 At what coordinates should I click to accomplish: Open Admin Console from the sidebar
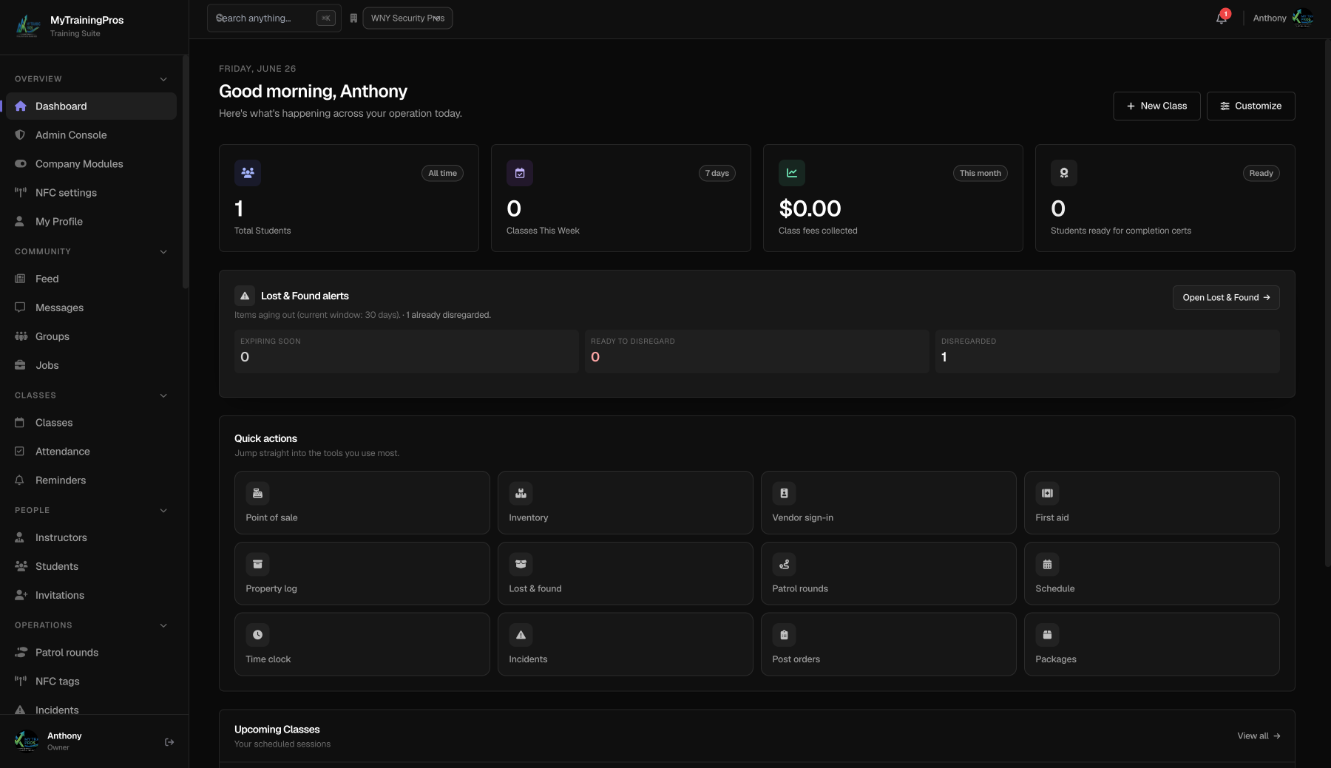pyautogui.click(x=91, y=135)
